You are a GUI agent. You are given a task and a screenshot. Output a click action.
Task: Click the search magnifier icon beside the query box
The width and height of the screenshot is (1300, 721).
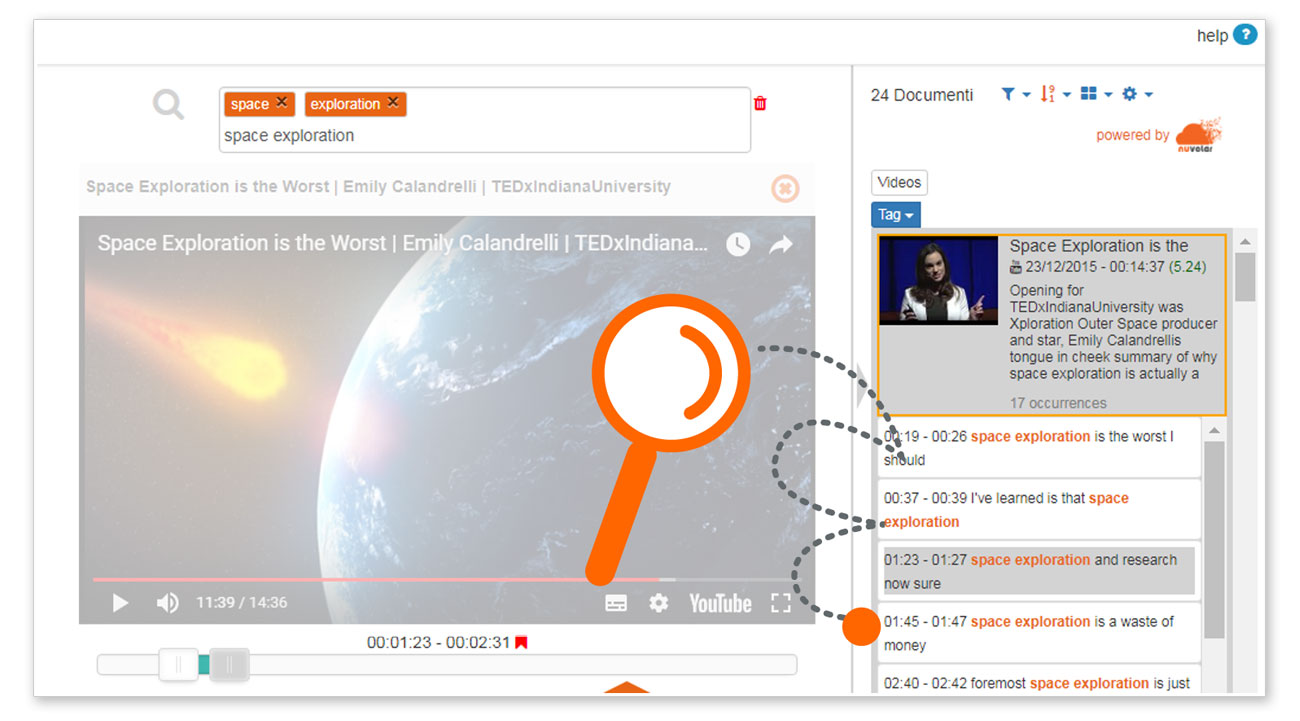[168, 104]
